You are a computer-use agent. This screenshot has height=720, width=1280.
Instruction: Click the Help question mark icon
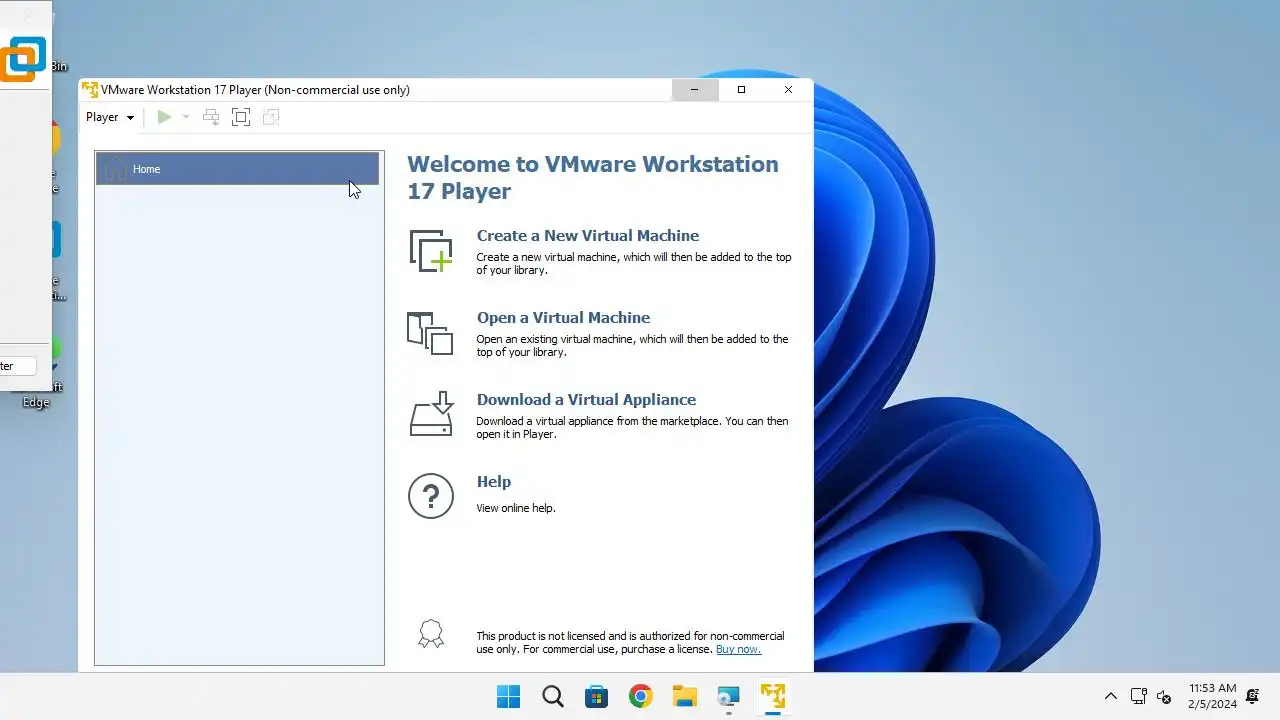(431, 496)
